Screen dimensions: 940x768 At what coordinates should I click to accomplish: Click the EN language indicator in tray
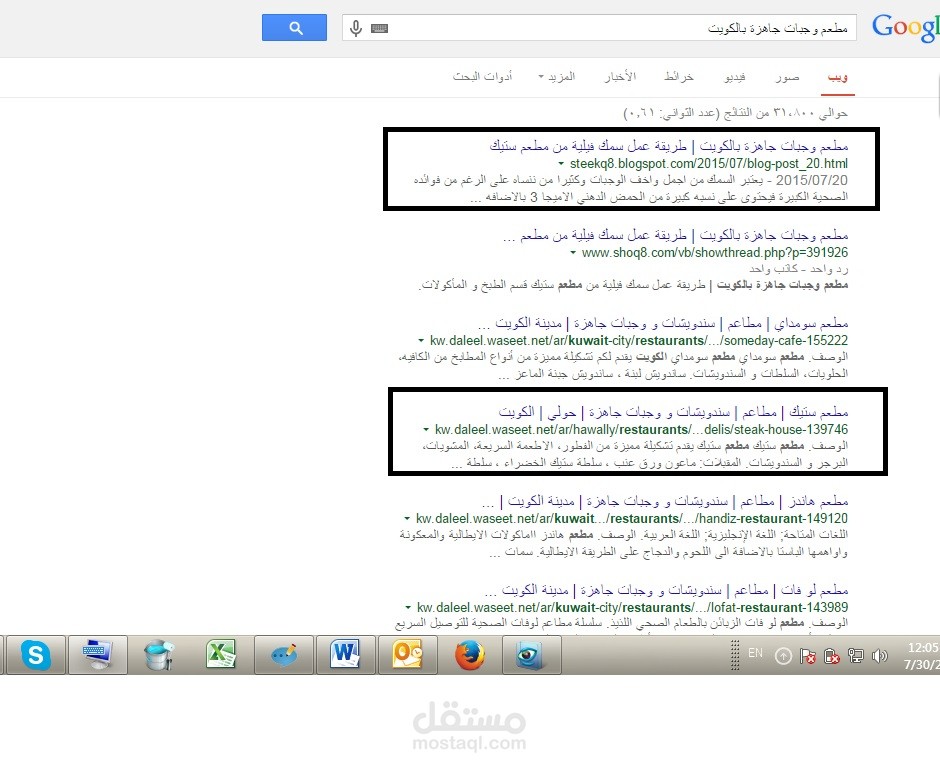(x=755, y=653)
